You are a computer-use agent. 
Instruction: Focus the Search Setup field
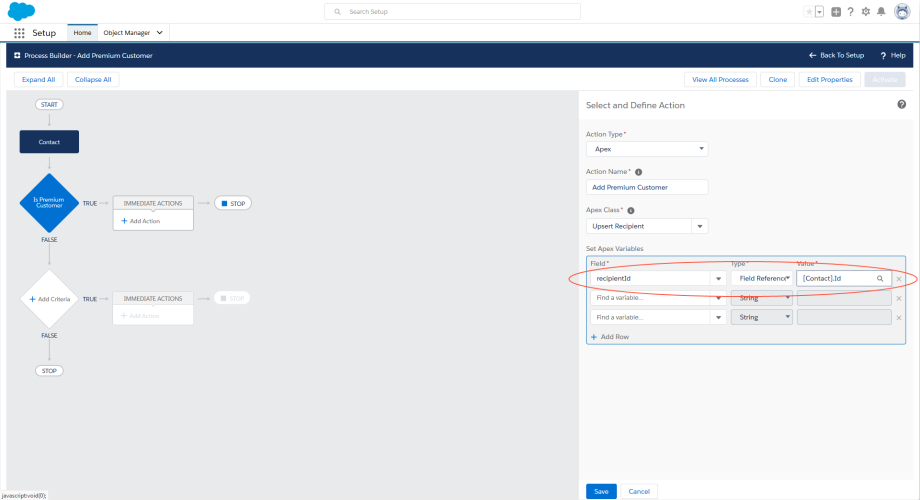click(452, 12)
